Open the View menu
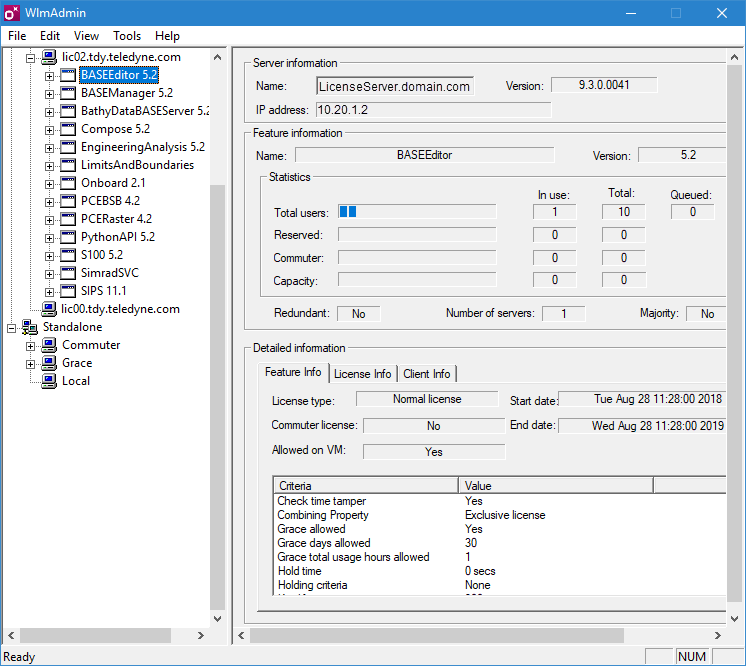This screenshot has width=746, height=666. (86, 35)
